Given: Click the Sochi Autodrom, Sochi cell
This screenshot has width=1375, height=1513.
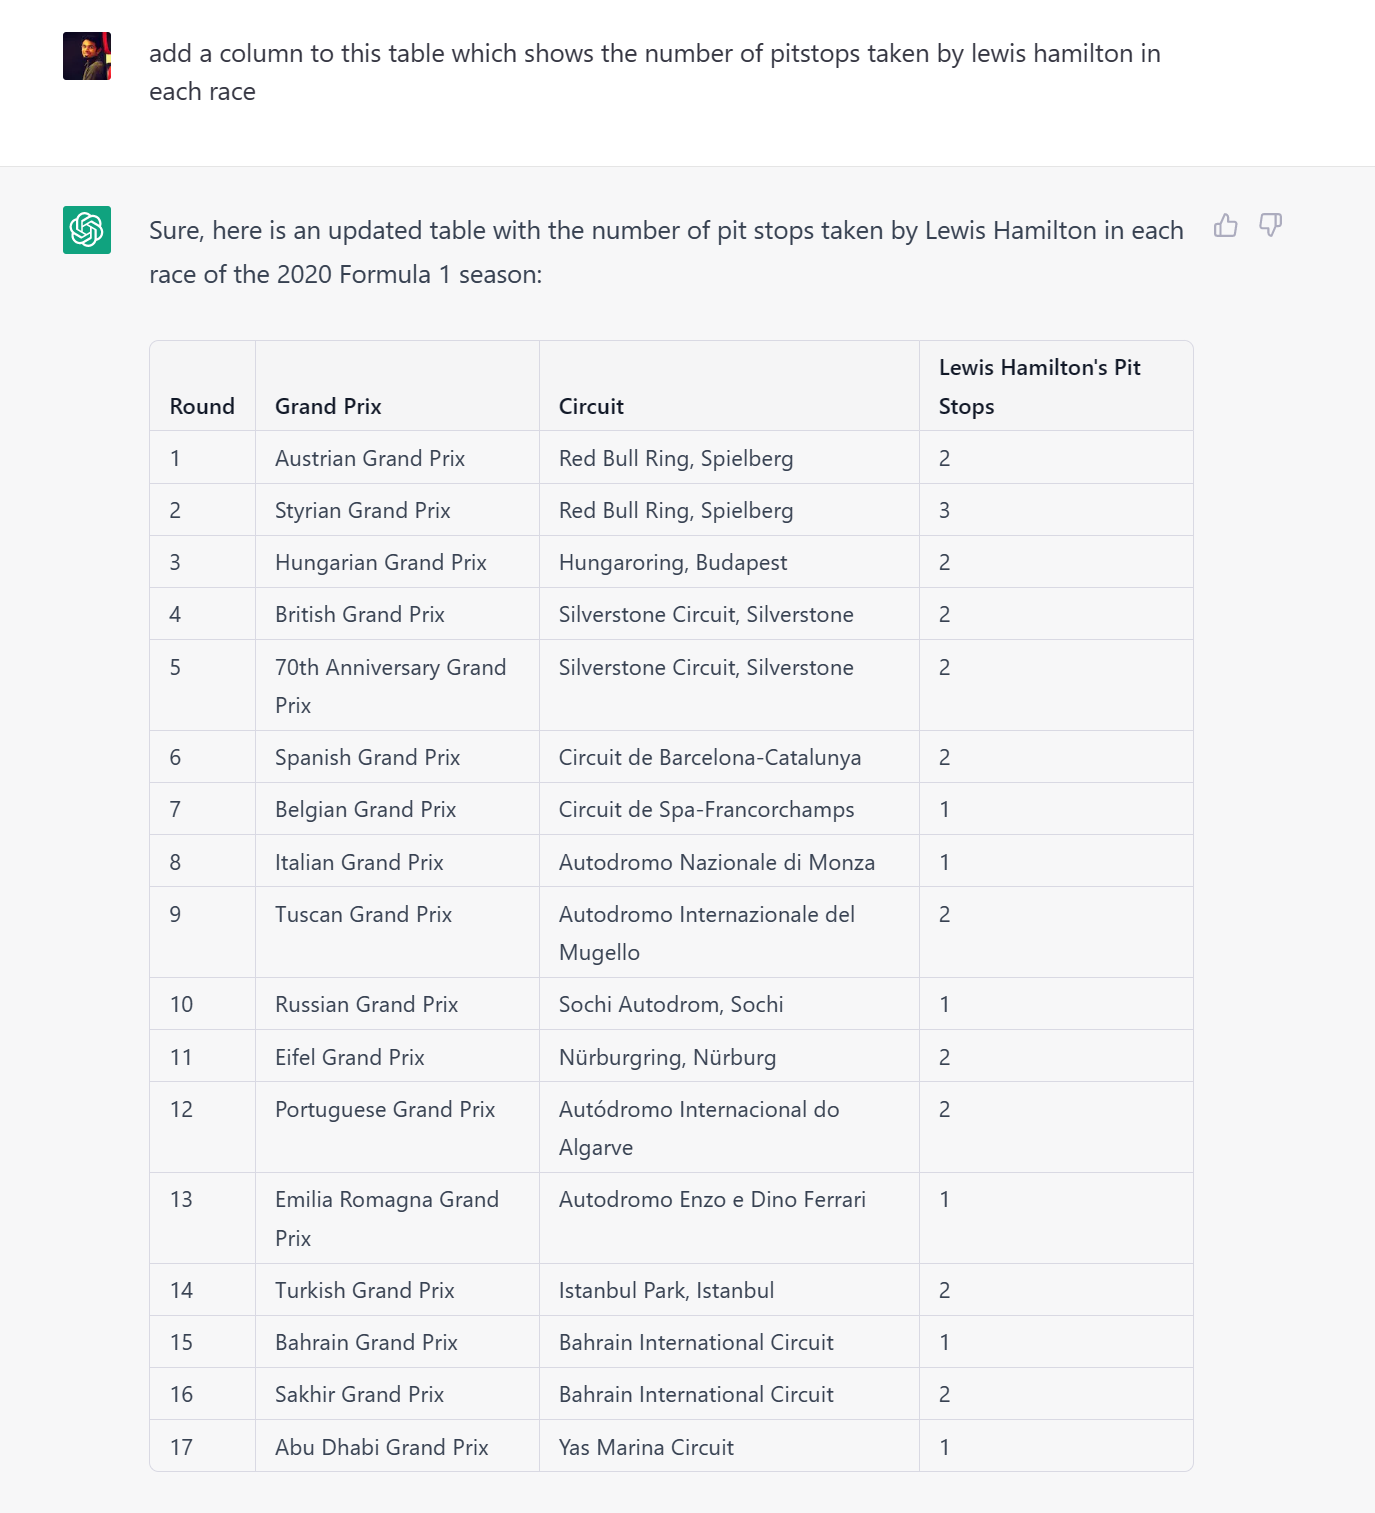Looking at the screenshot, I should pyautogui.click(x=671, y=1004).
